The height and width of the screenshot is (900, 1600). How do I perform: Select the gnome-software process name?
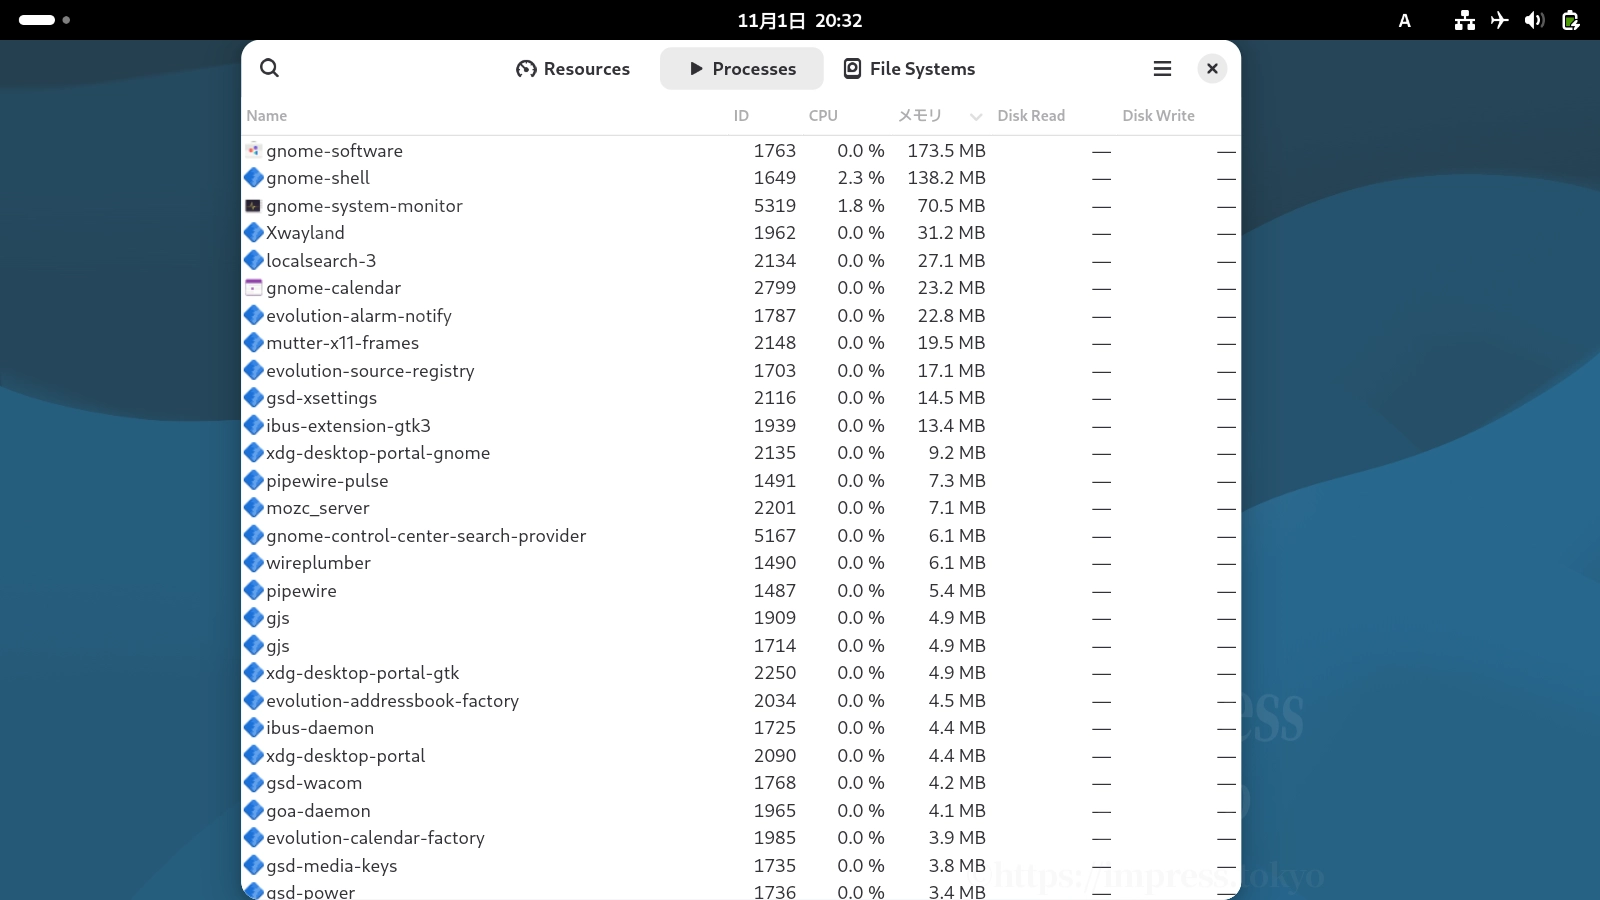coord(334,150)
